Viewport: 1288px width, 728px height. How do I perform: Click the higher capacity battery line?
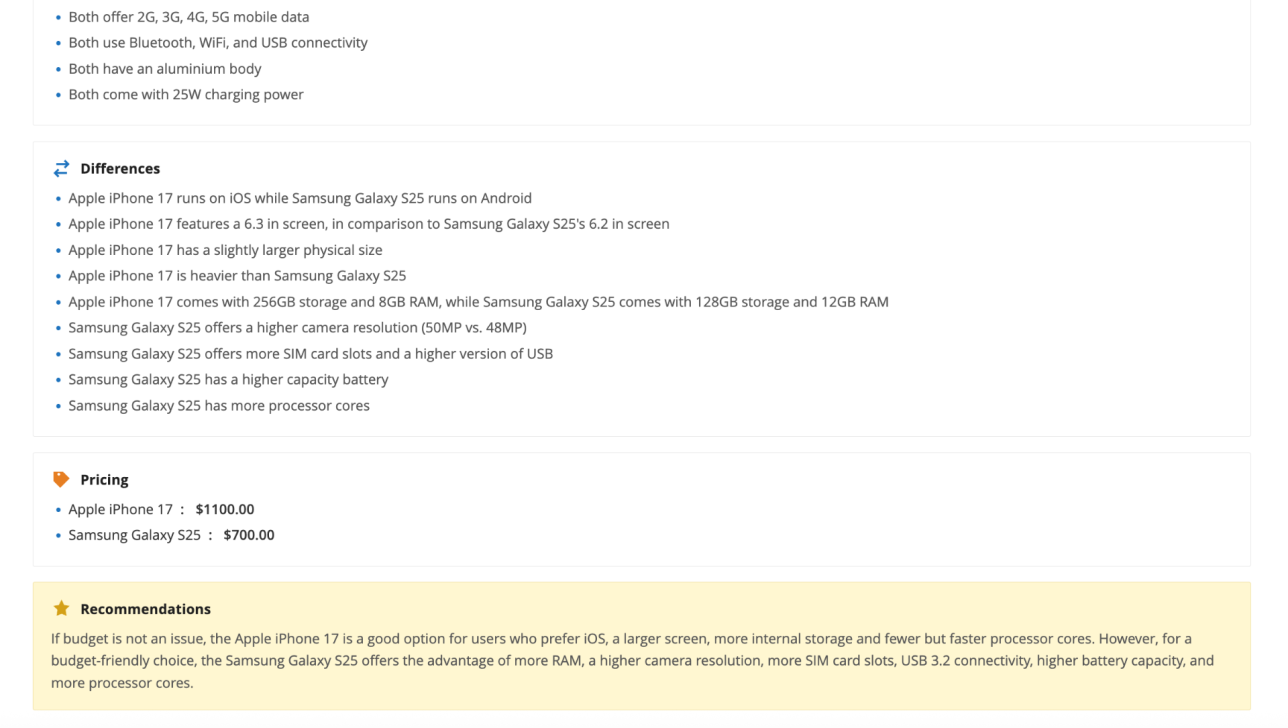[228, 380]
